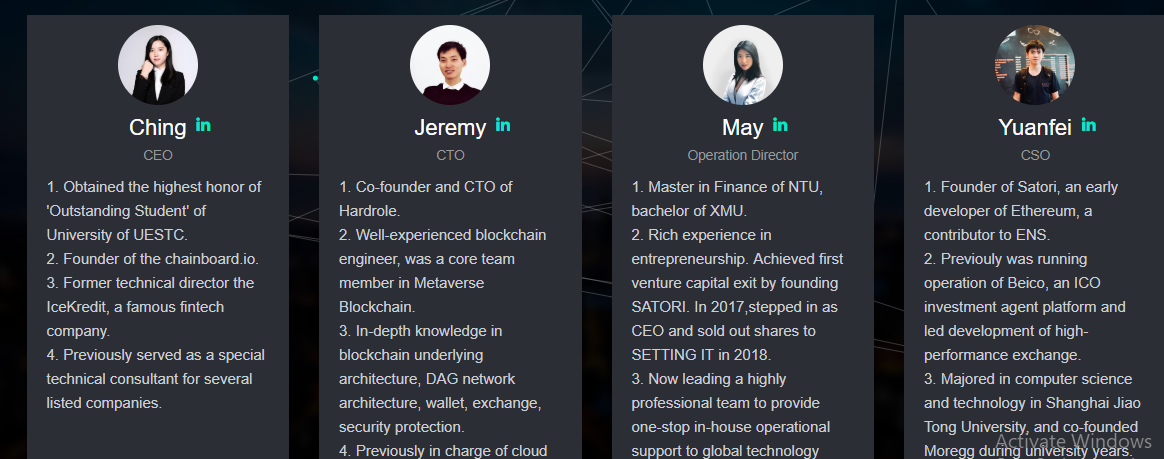Click Jeremy's profile photo

450,65
